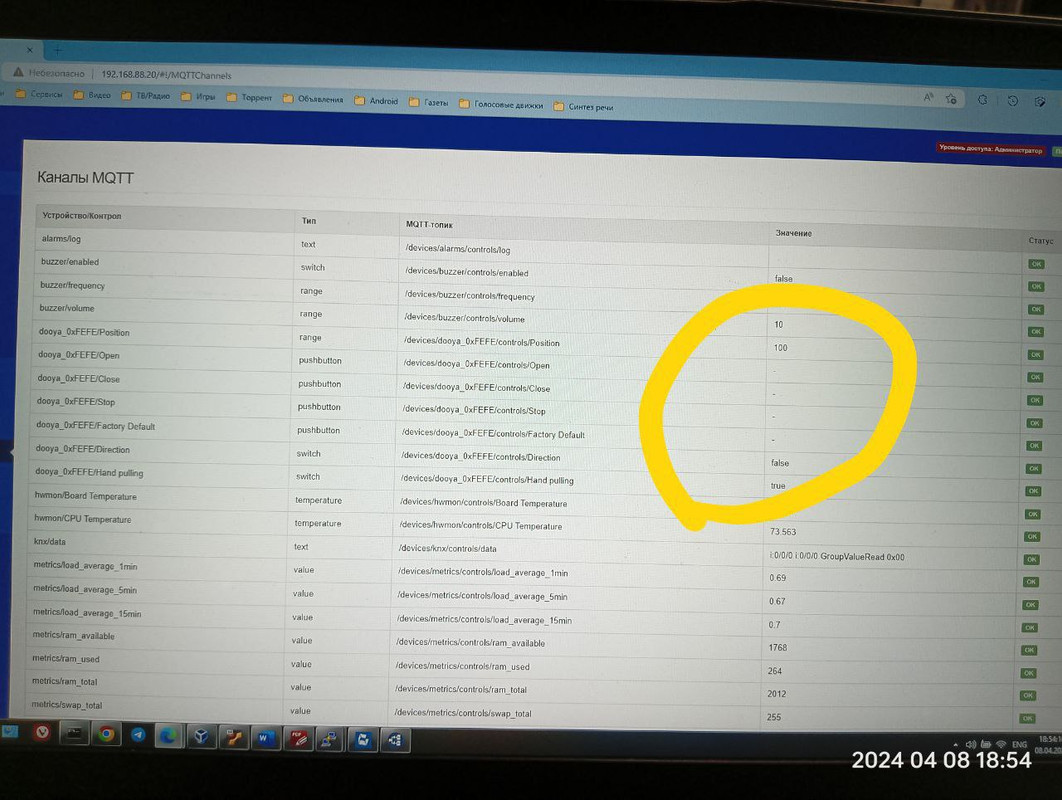Open VirtualBox cube icon in taskbar
The image size is (1062, 800).
click(200, 737)
